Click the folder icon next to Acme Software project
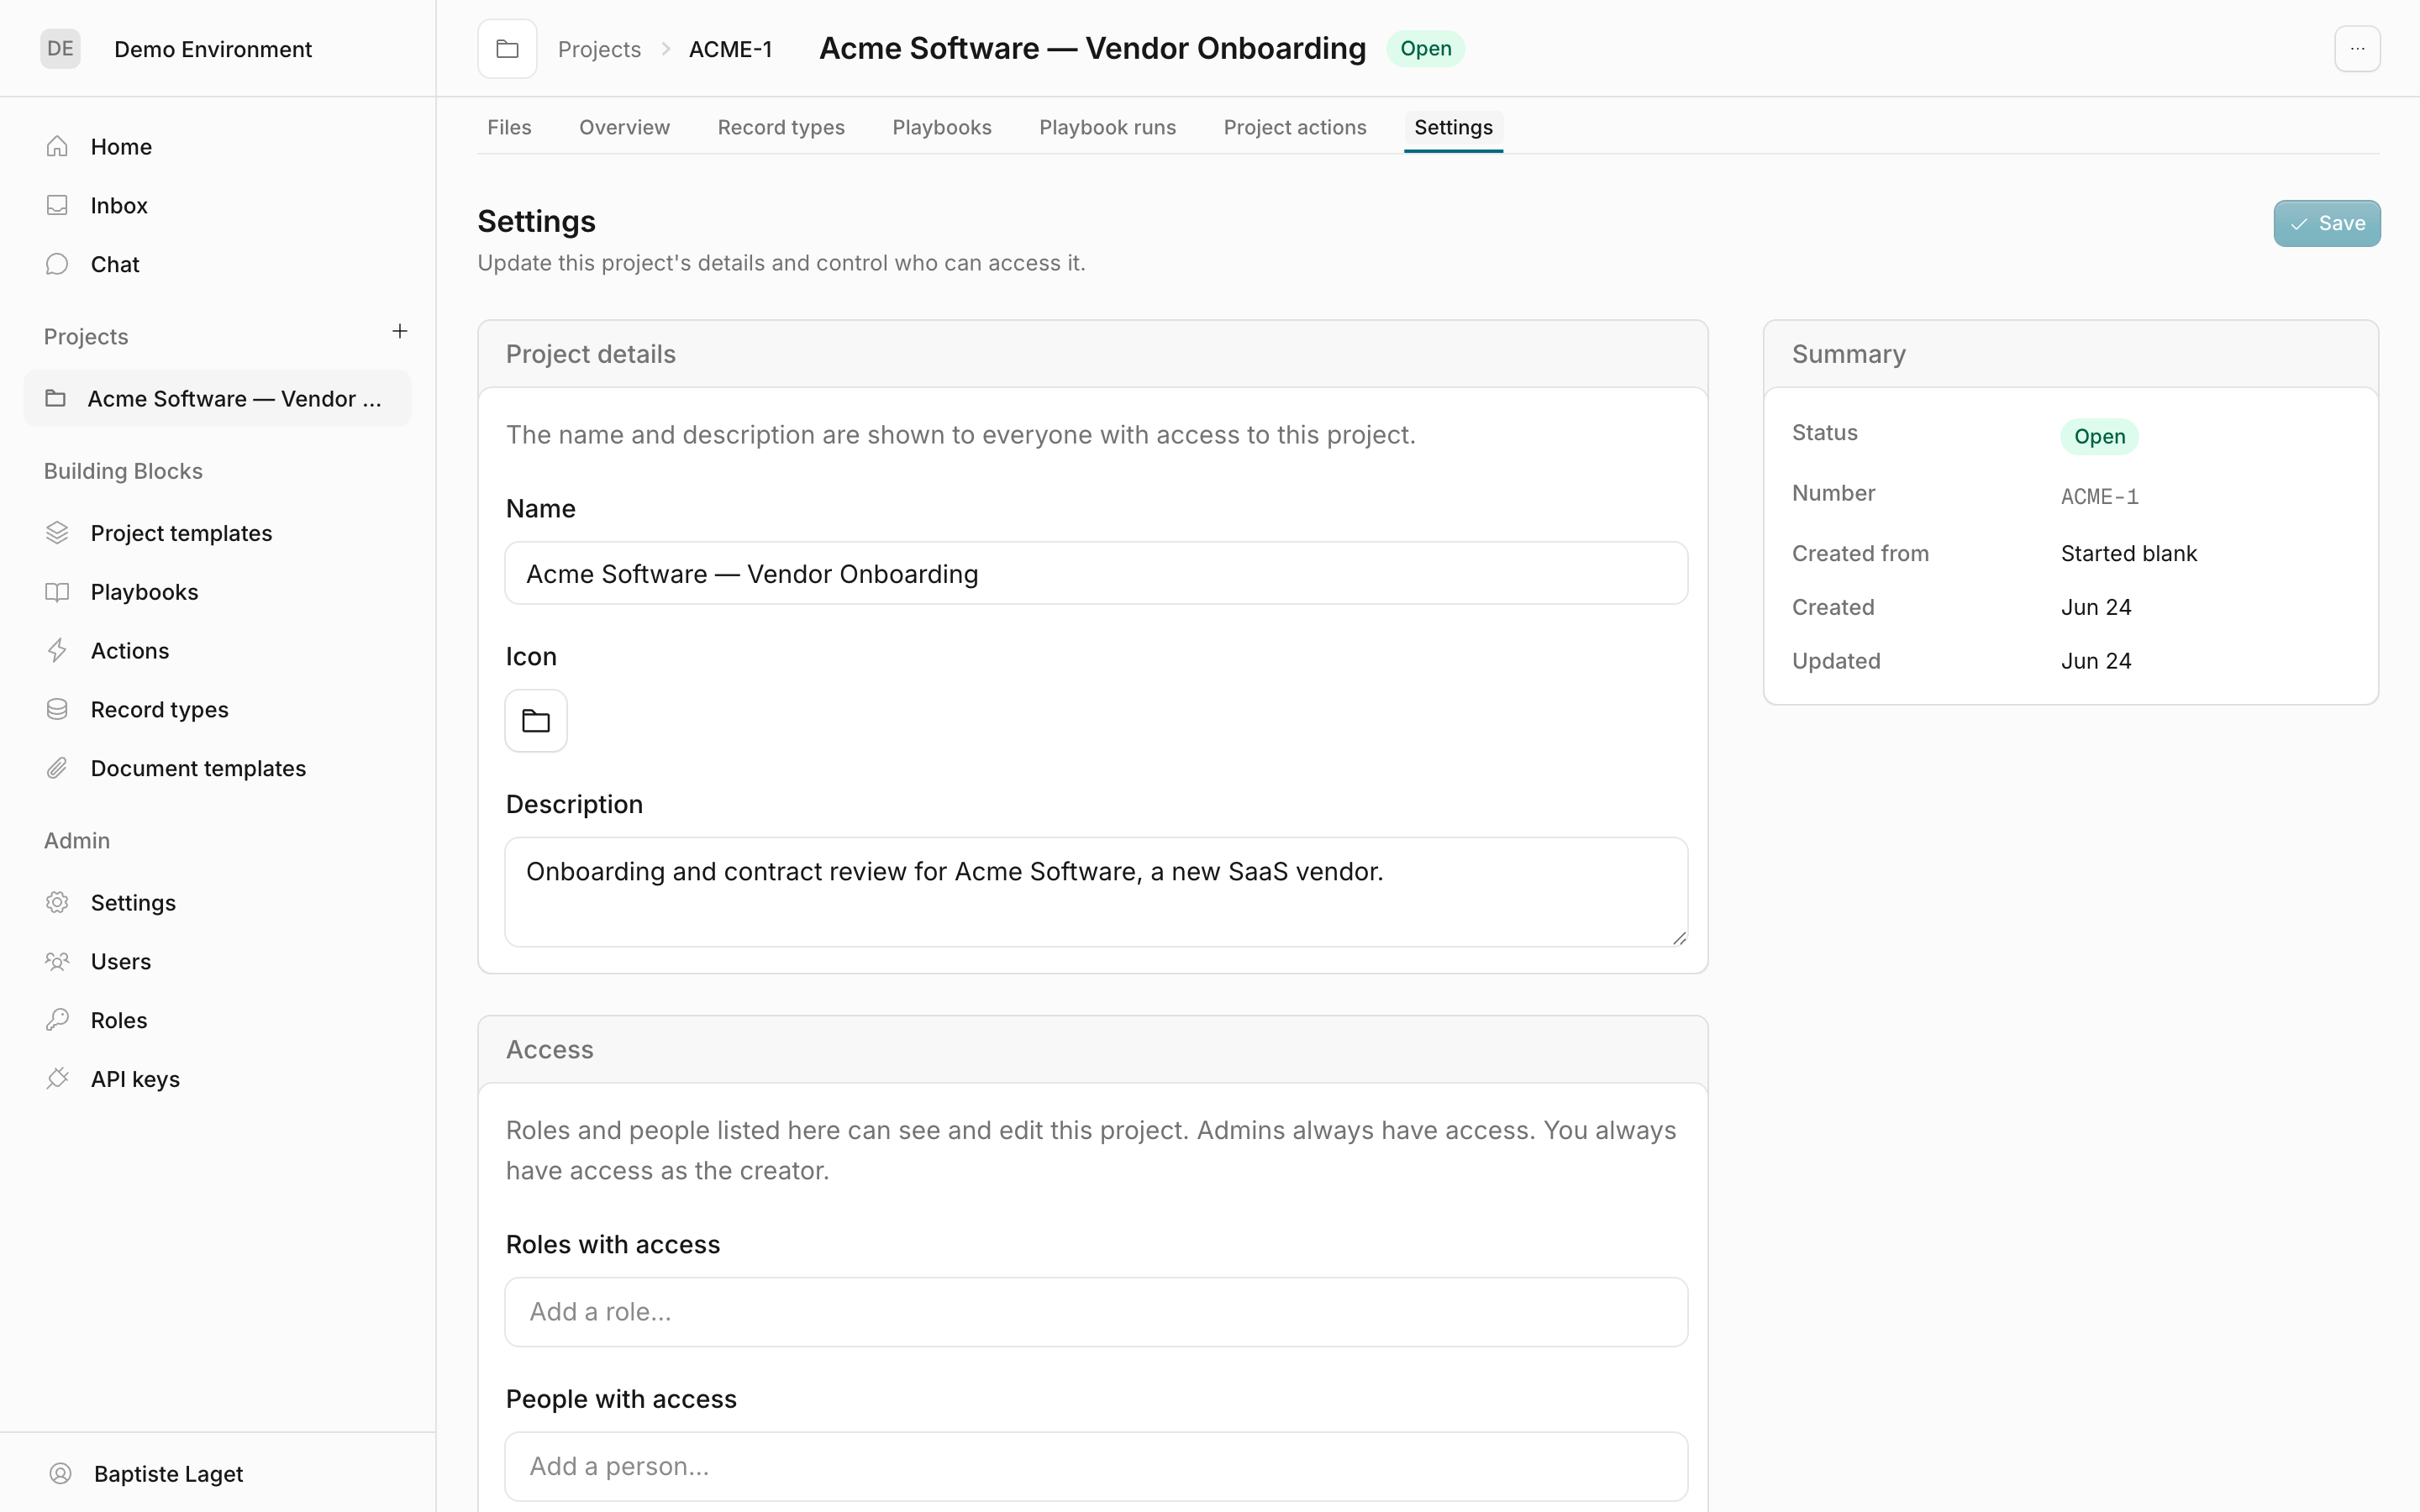Image resolution: width=2420 pixels, height=1512 pixels. pyautogui.click(x=56, y=398)
